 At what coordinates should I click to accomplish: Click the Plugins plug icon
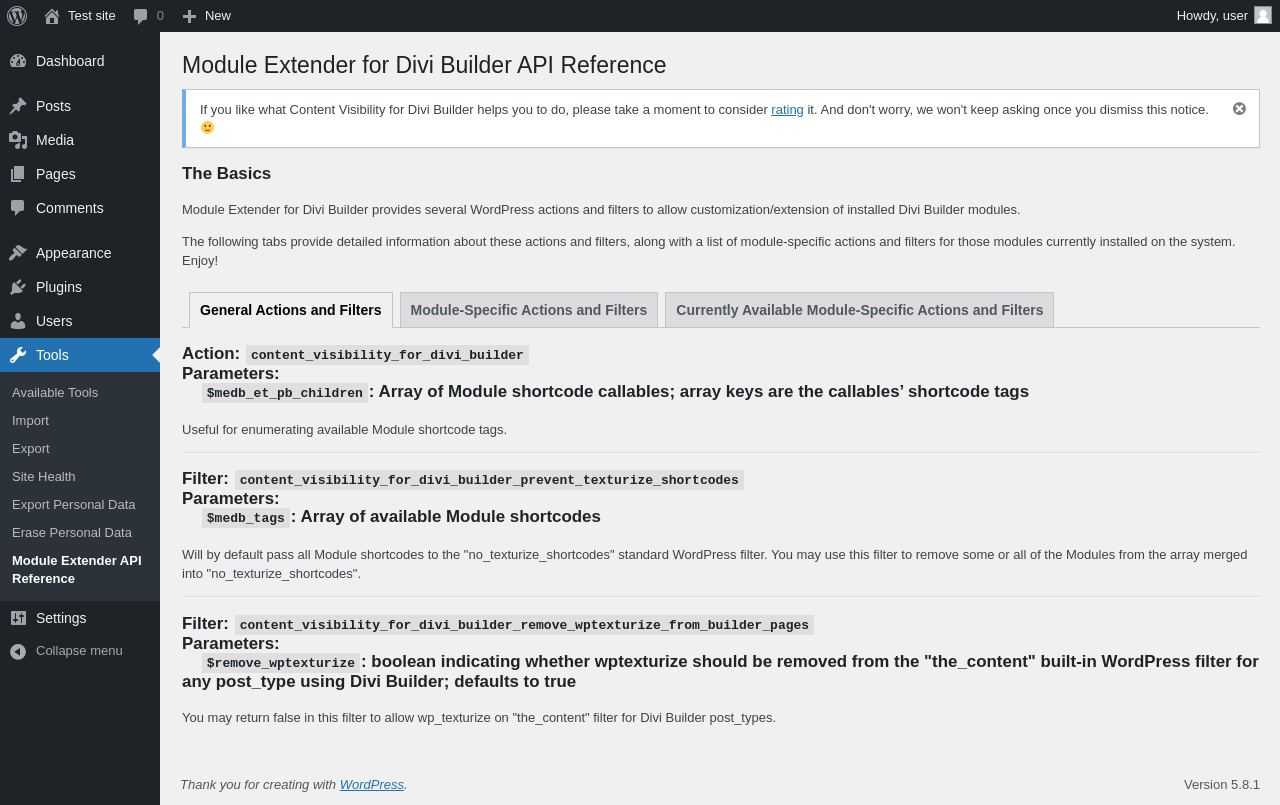[18, 287]
